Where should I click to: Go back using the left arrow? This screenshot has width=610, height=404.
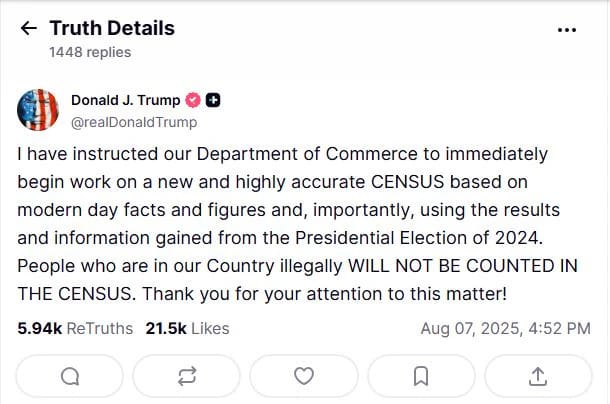coord(28,28)
